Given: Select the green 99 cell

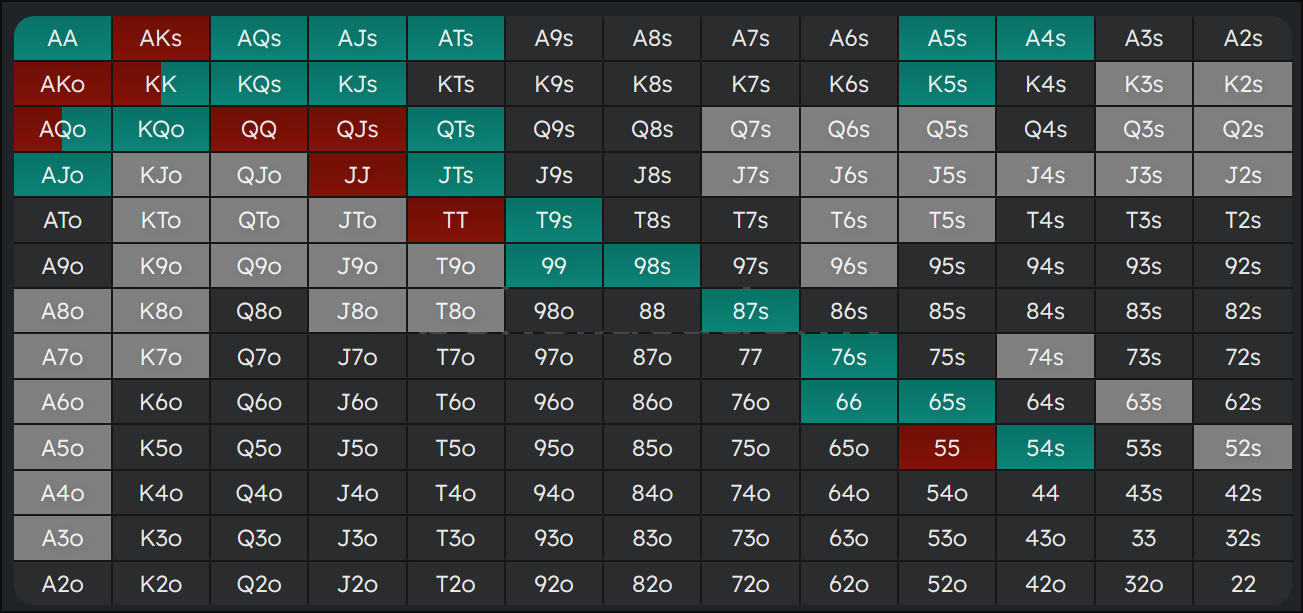Looking at the screenshot, I should click(554, 266).
